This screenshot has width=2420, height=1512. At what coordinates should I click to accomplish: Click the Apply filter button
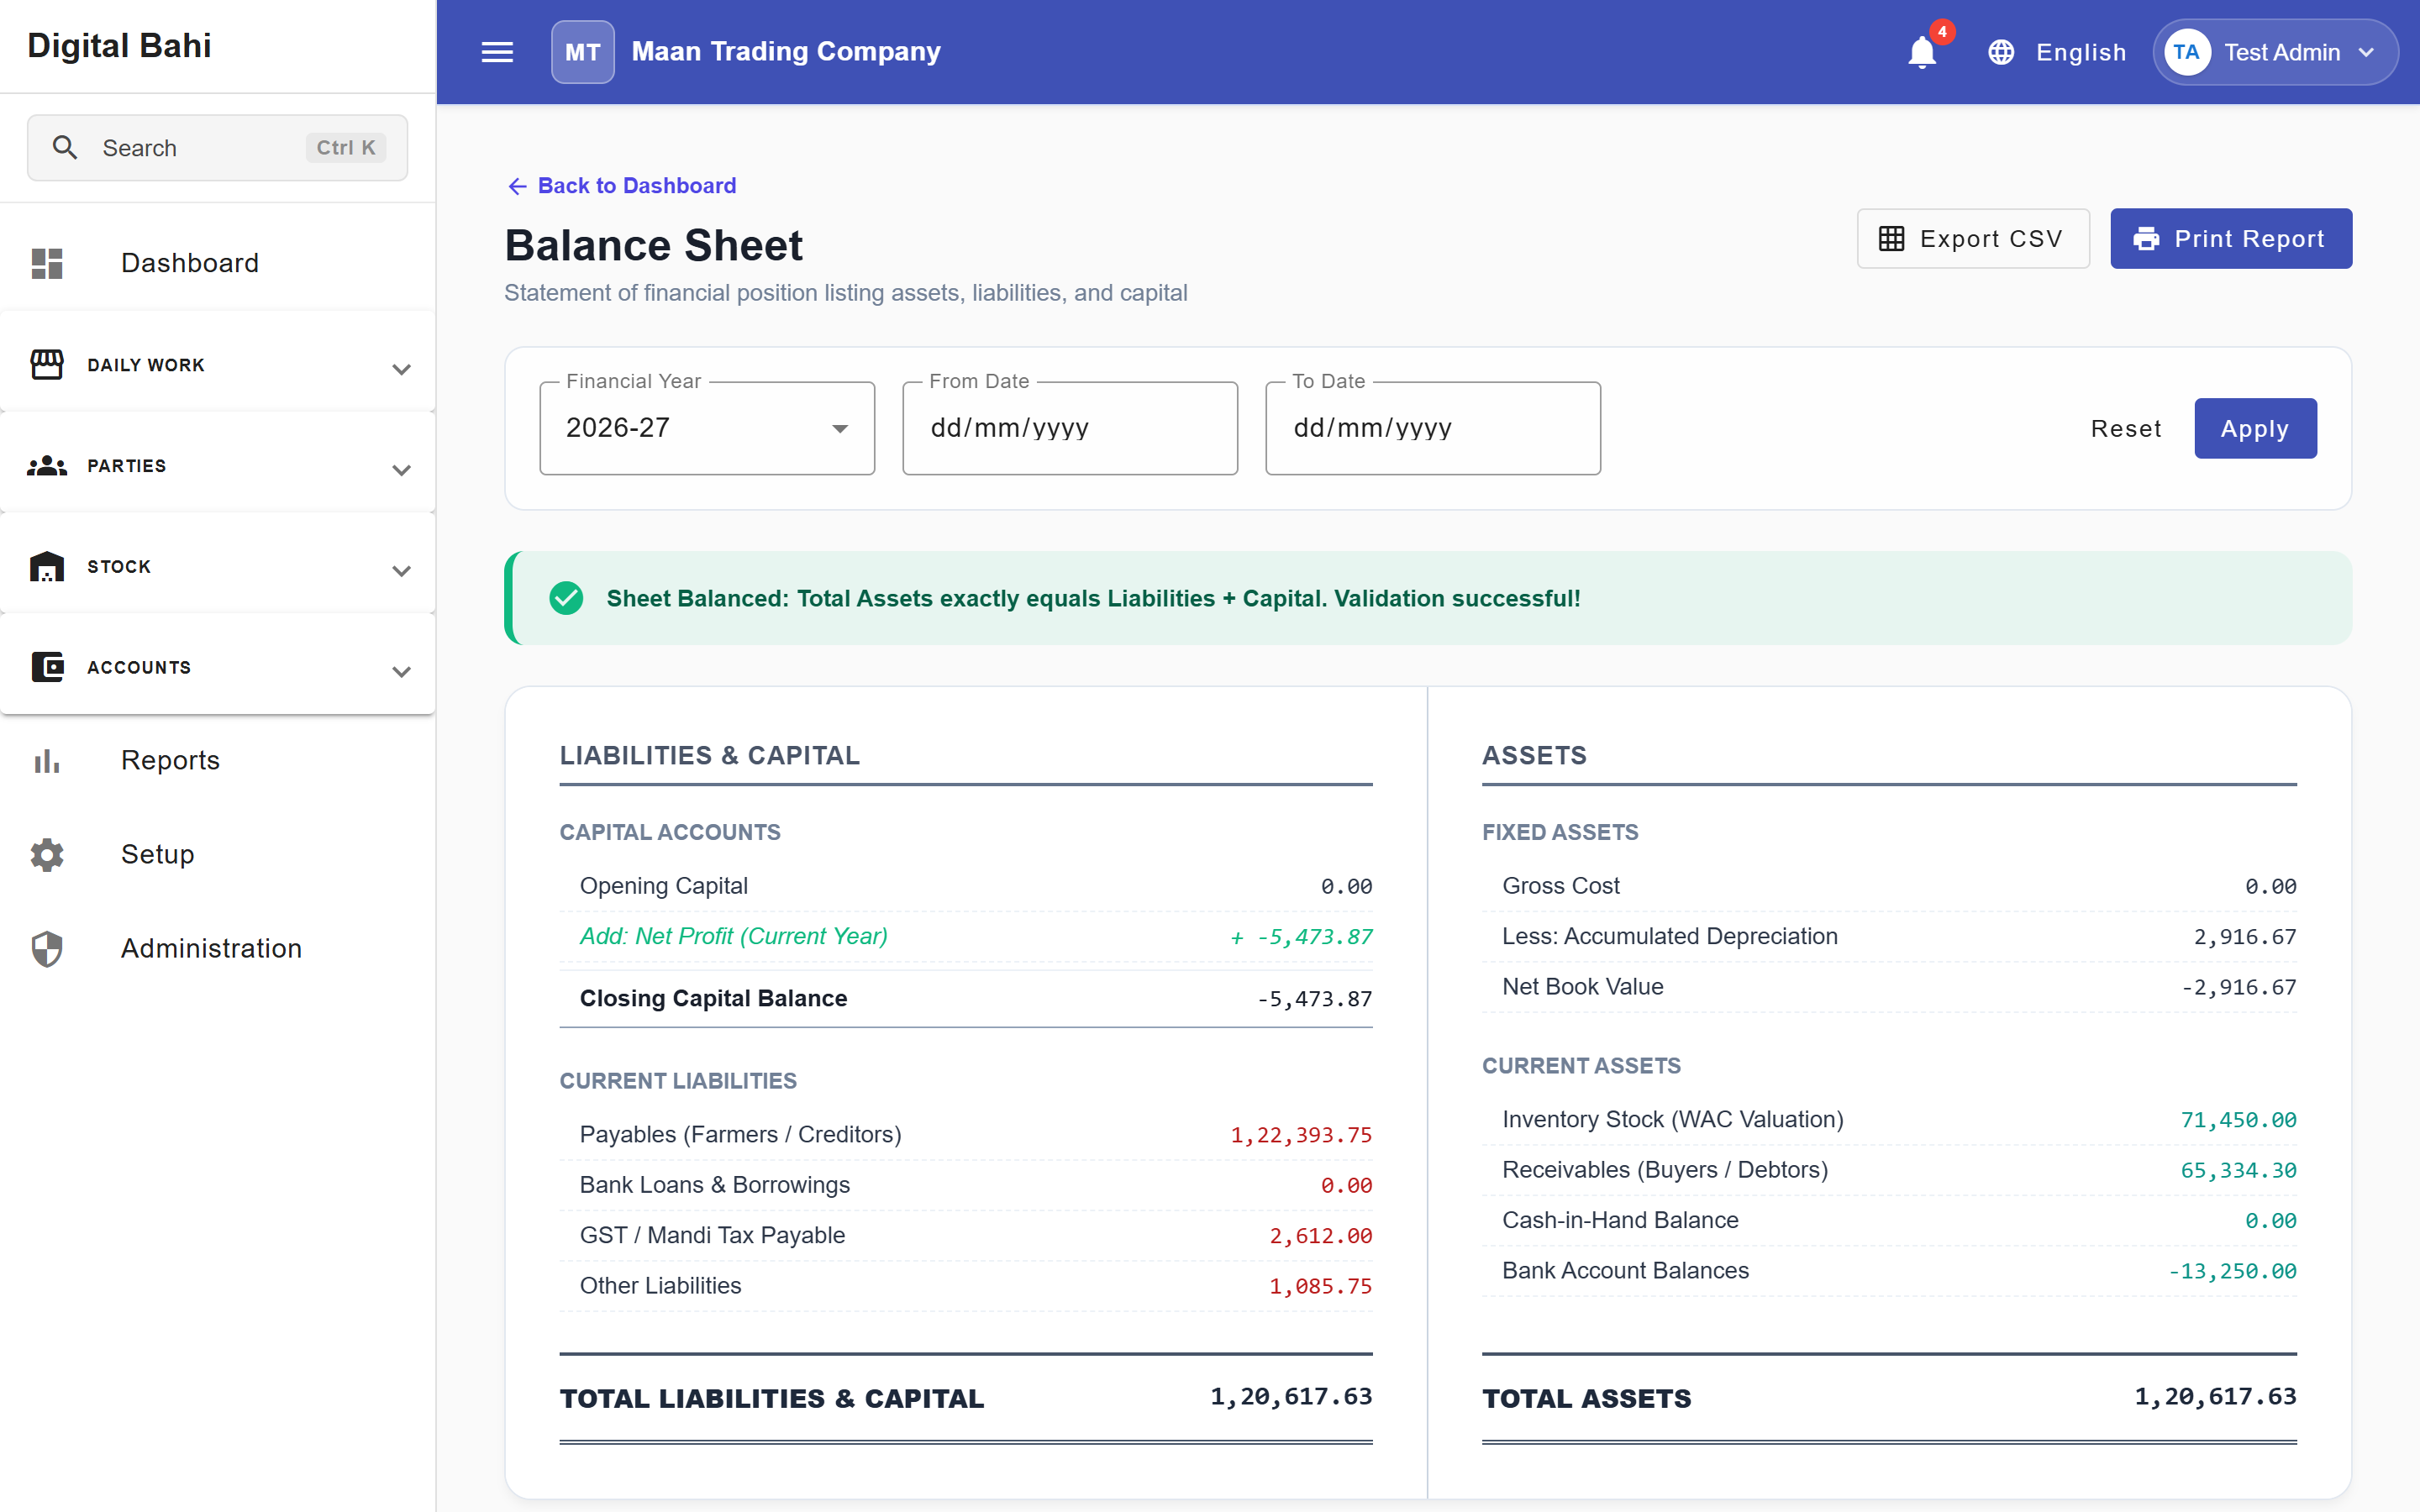tap(2255, 429)
